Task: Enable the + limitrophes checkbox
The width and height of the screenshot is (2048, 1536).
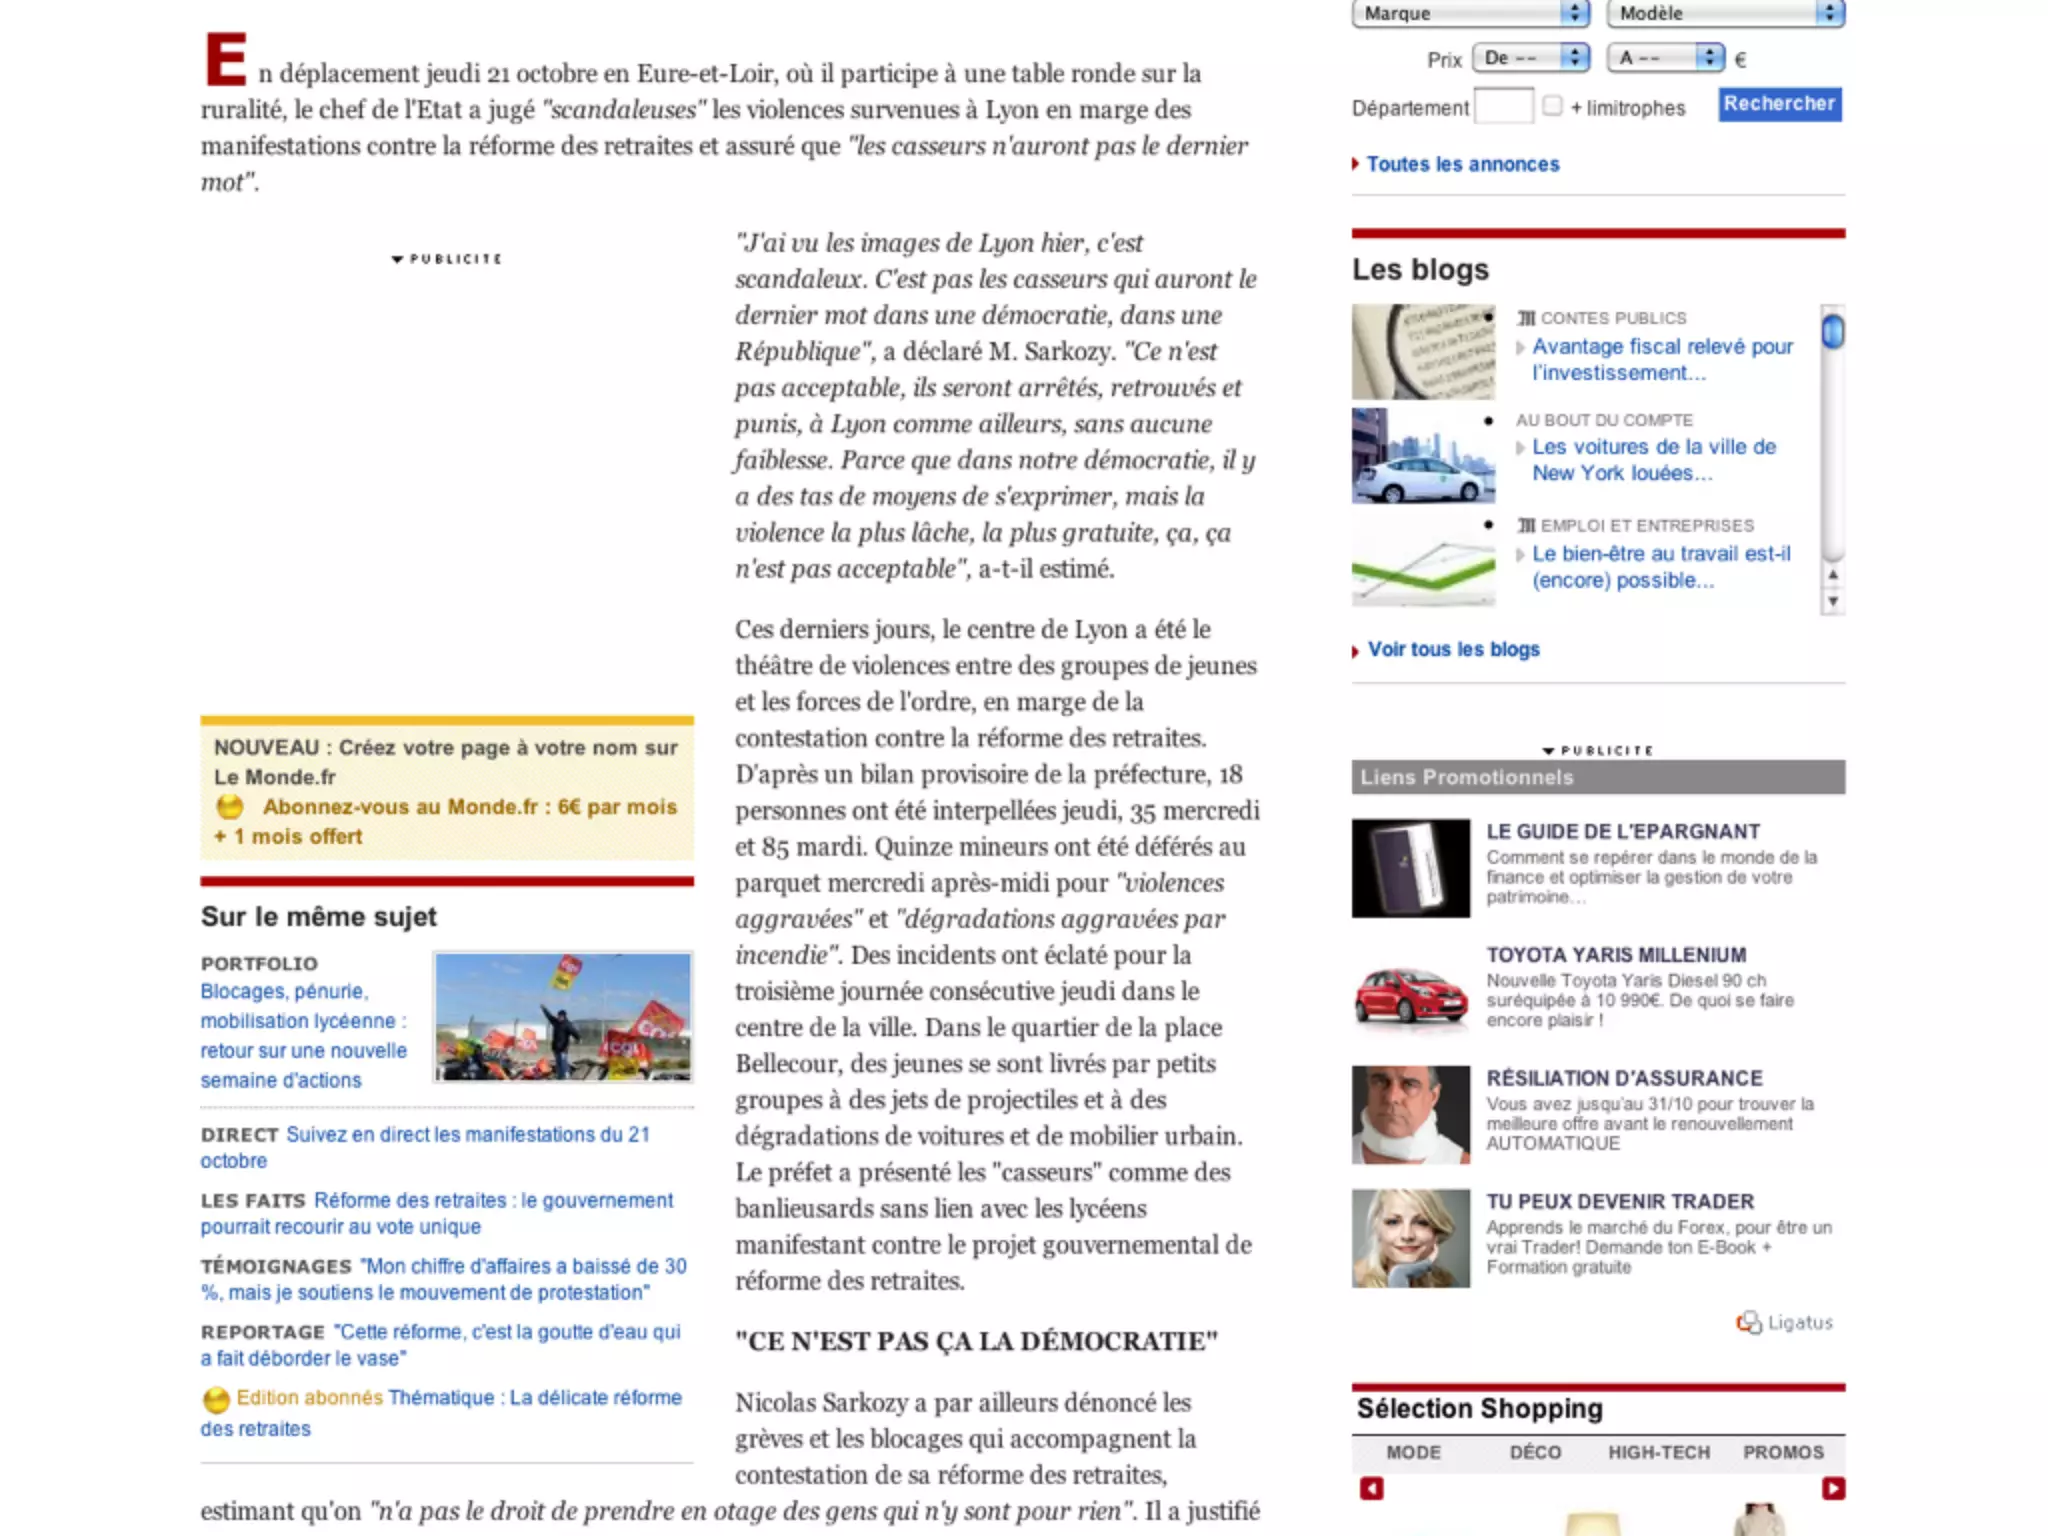Action: 1552,105
